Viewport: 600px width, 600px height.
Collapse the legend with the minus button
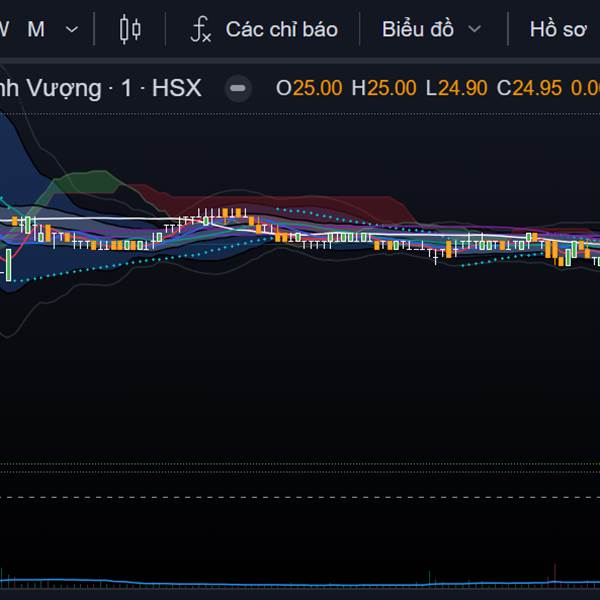[238, 88]
